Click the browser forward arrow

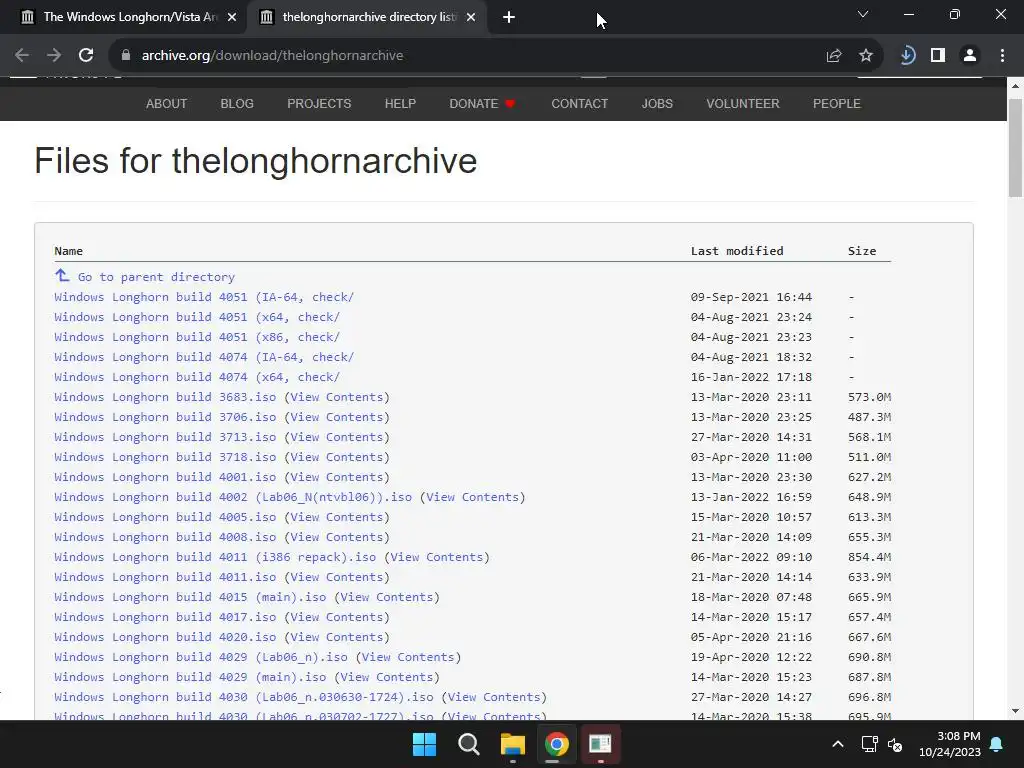point(54,56)
